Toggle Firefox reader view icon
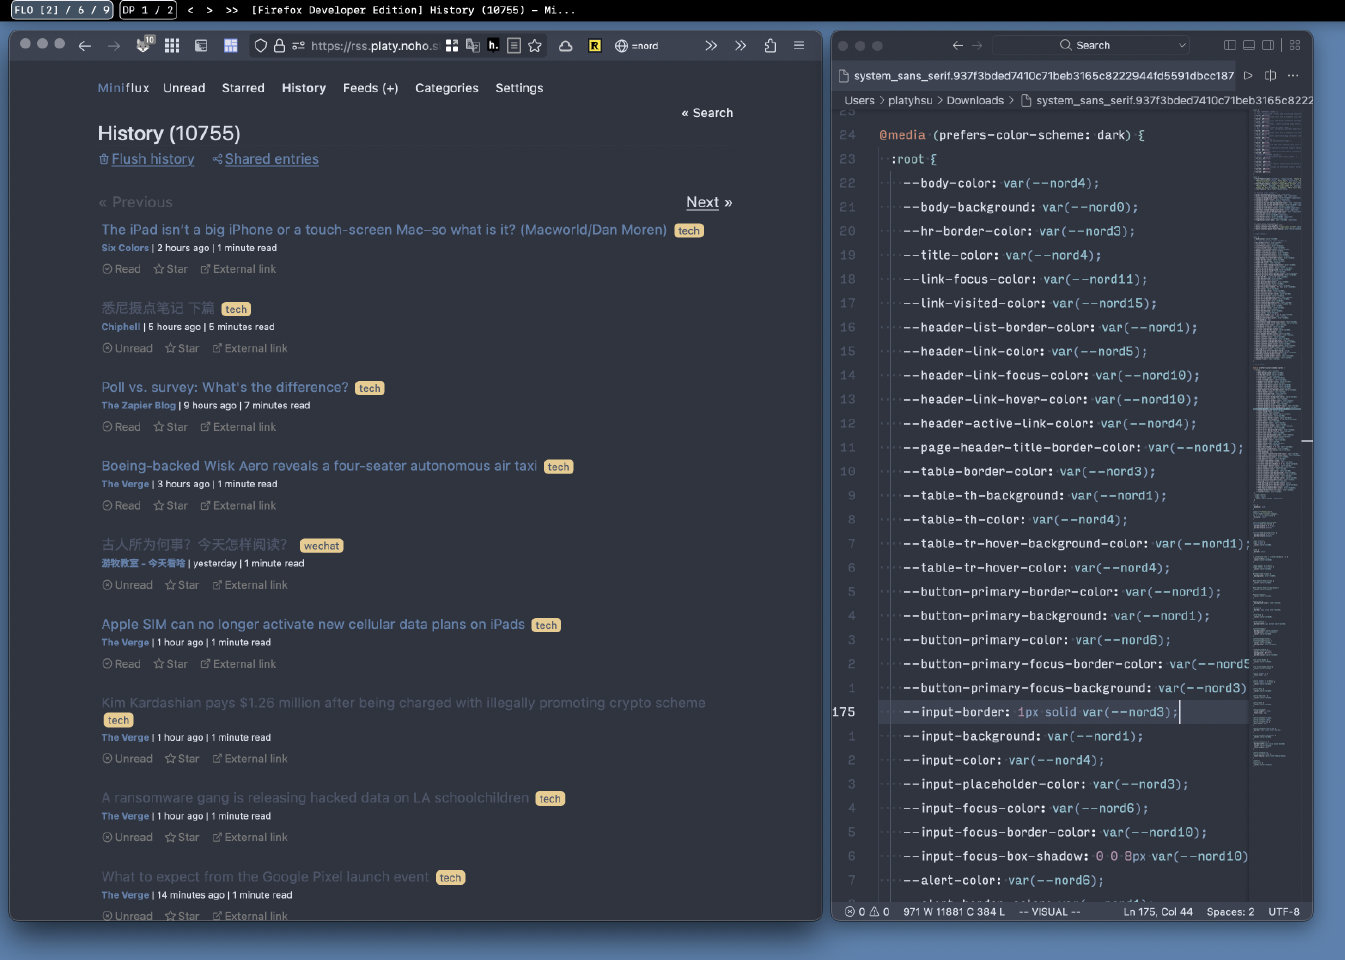 (514, 46)
